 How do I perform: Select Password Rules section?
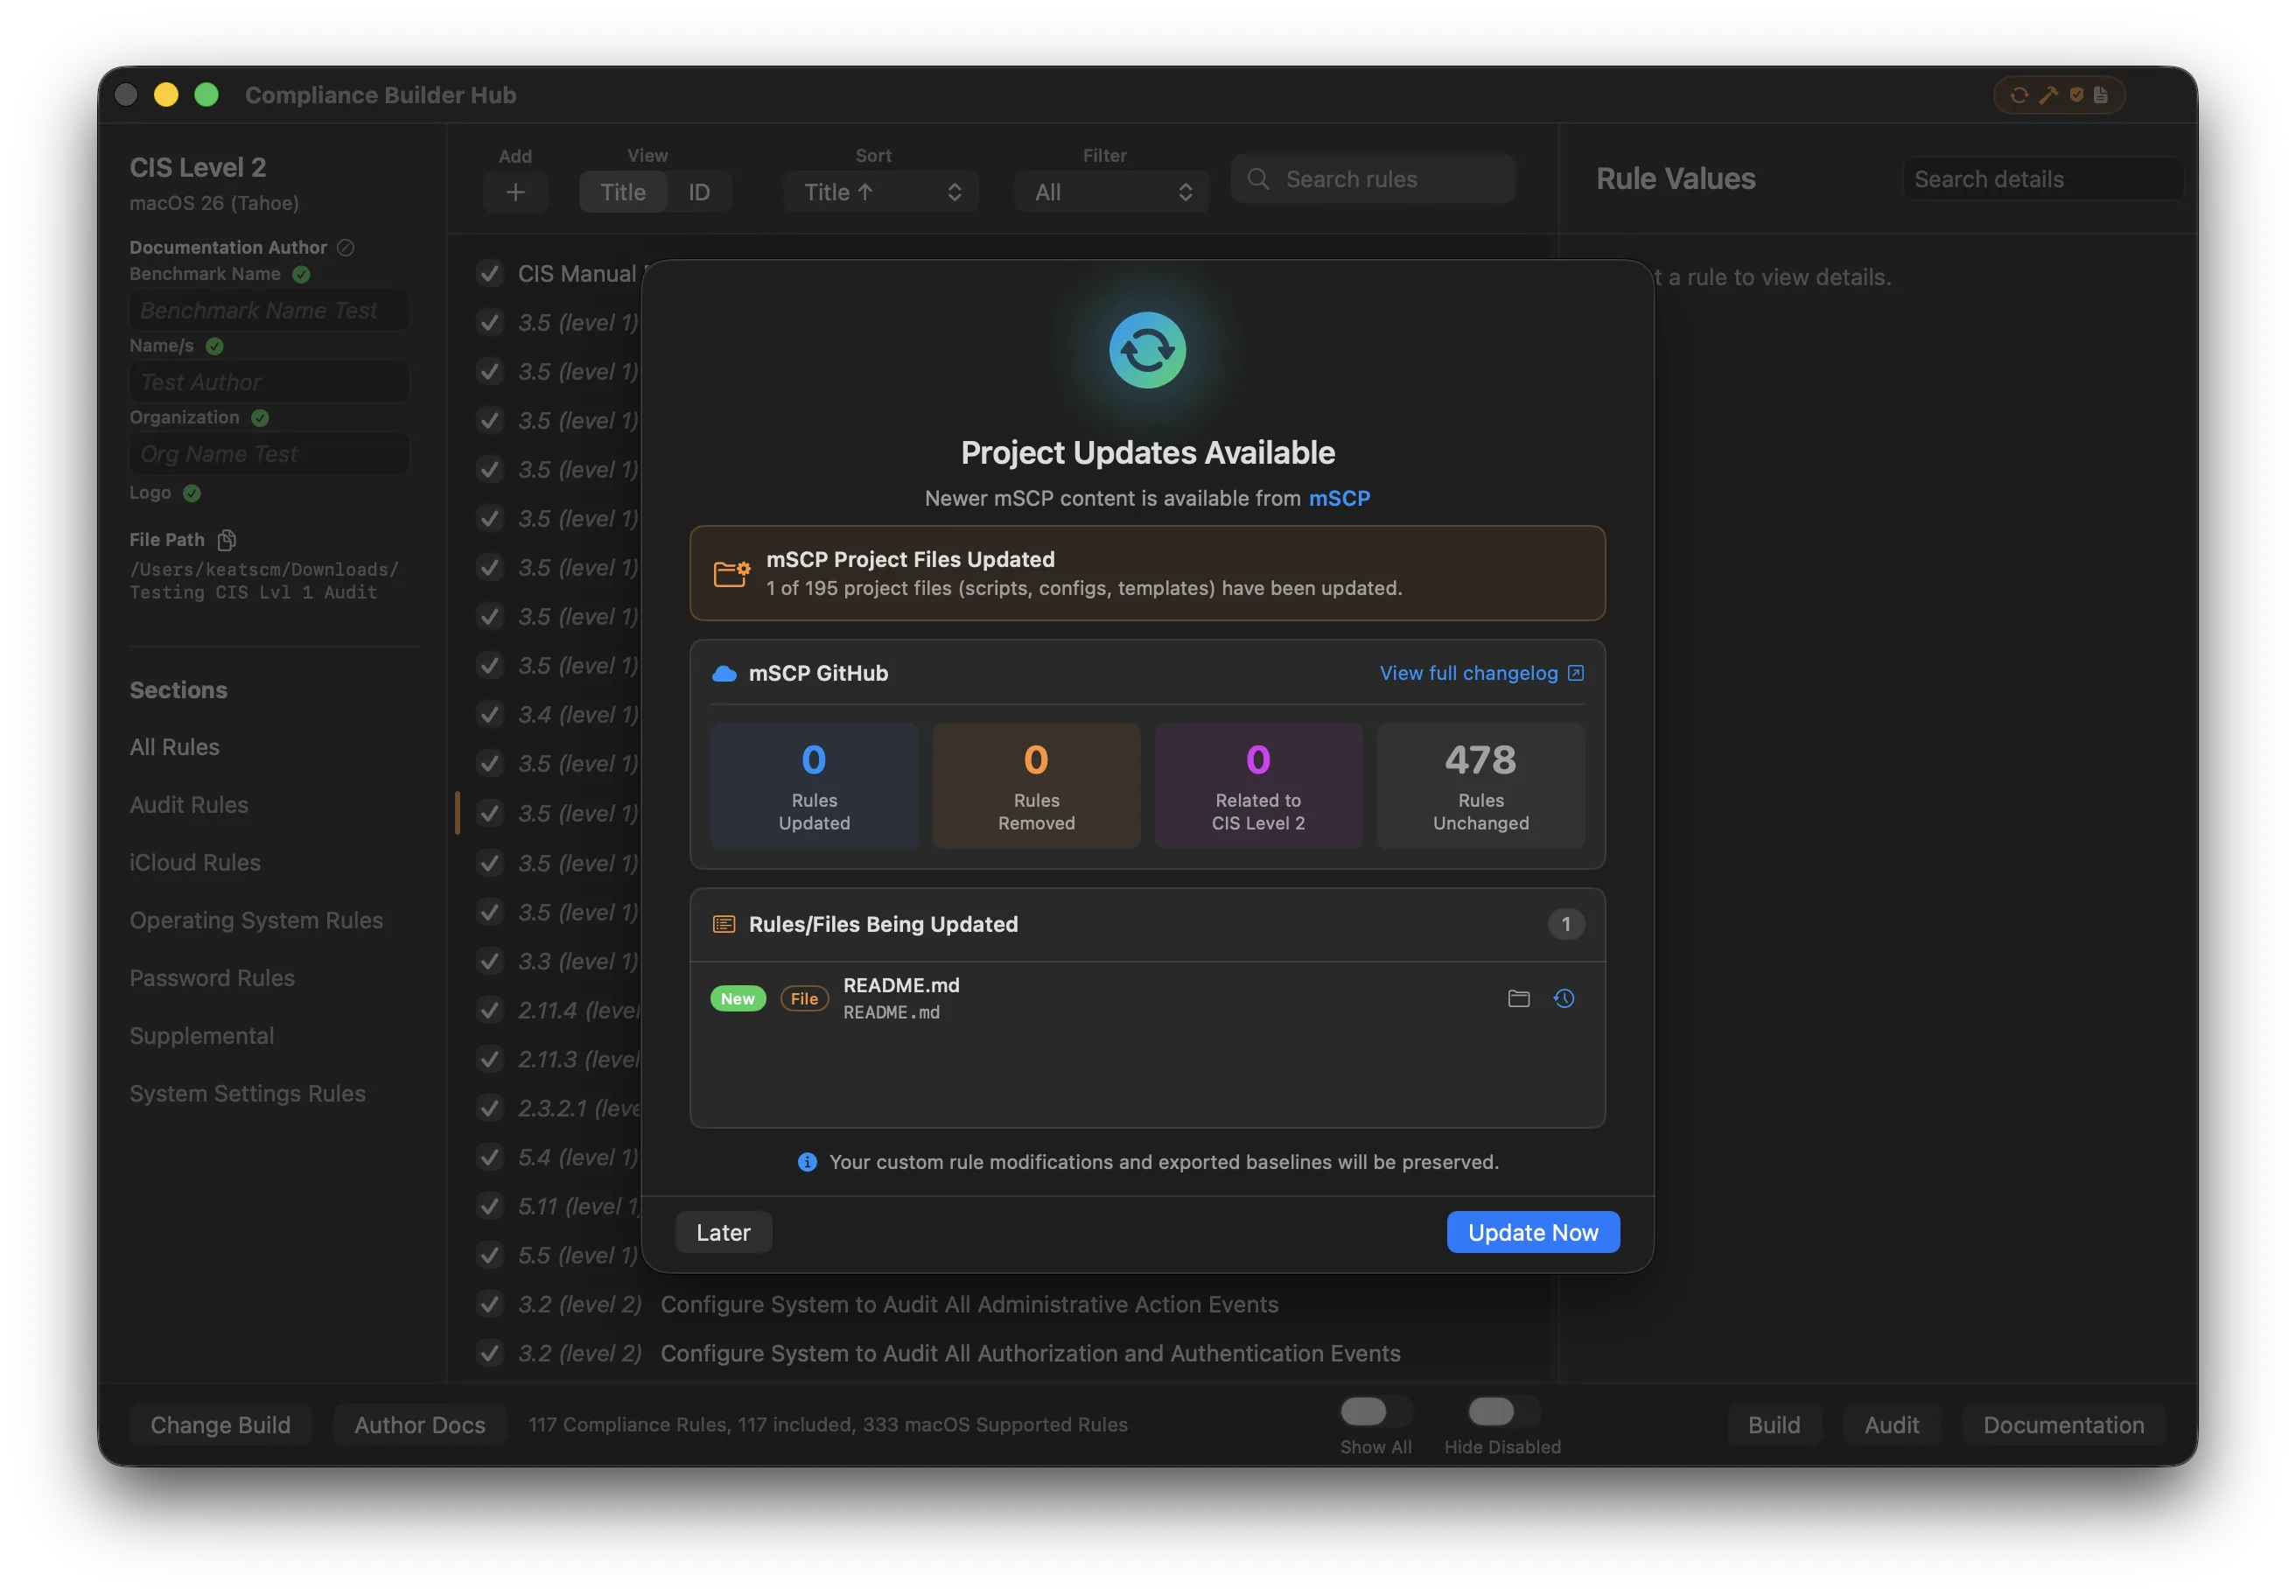(212, 978)
